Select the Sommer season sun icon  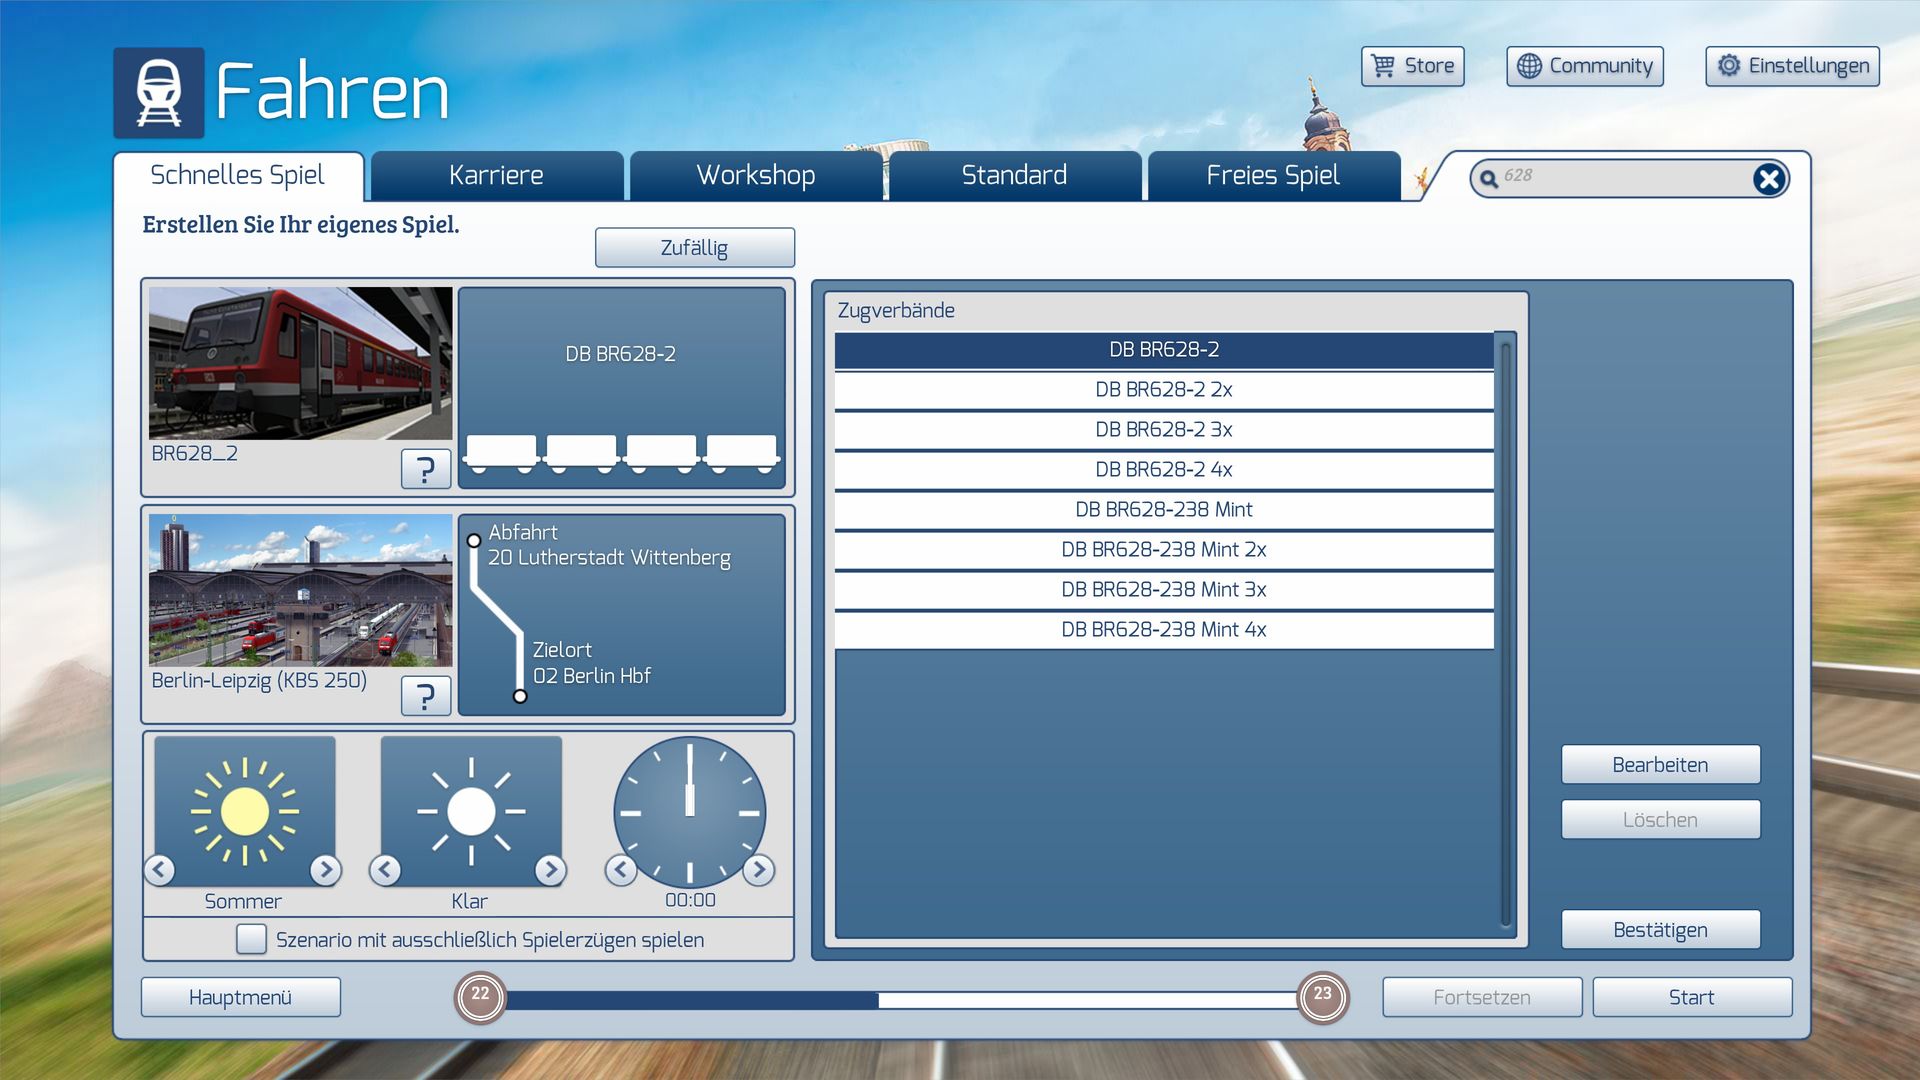(x=244, y=810)
